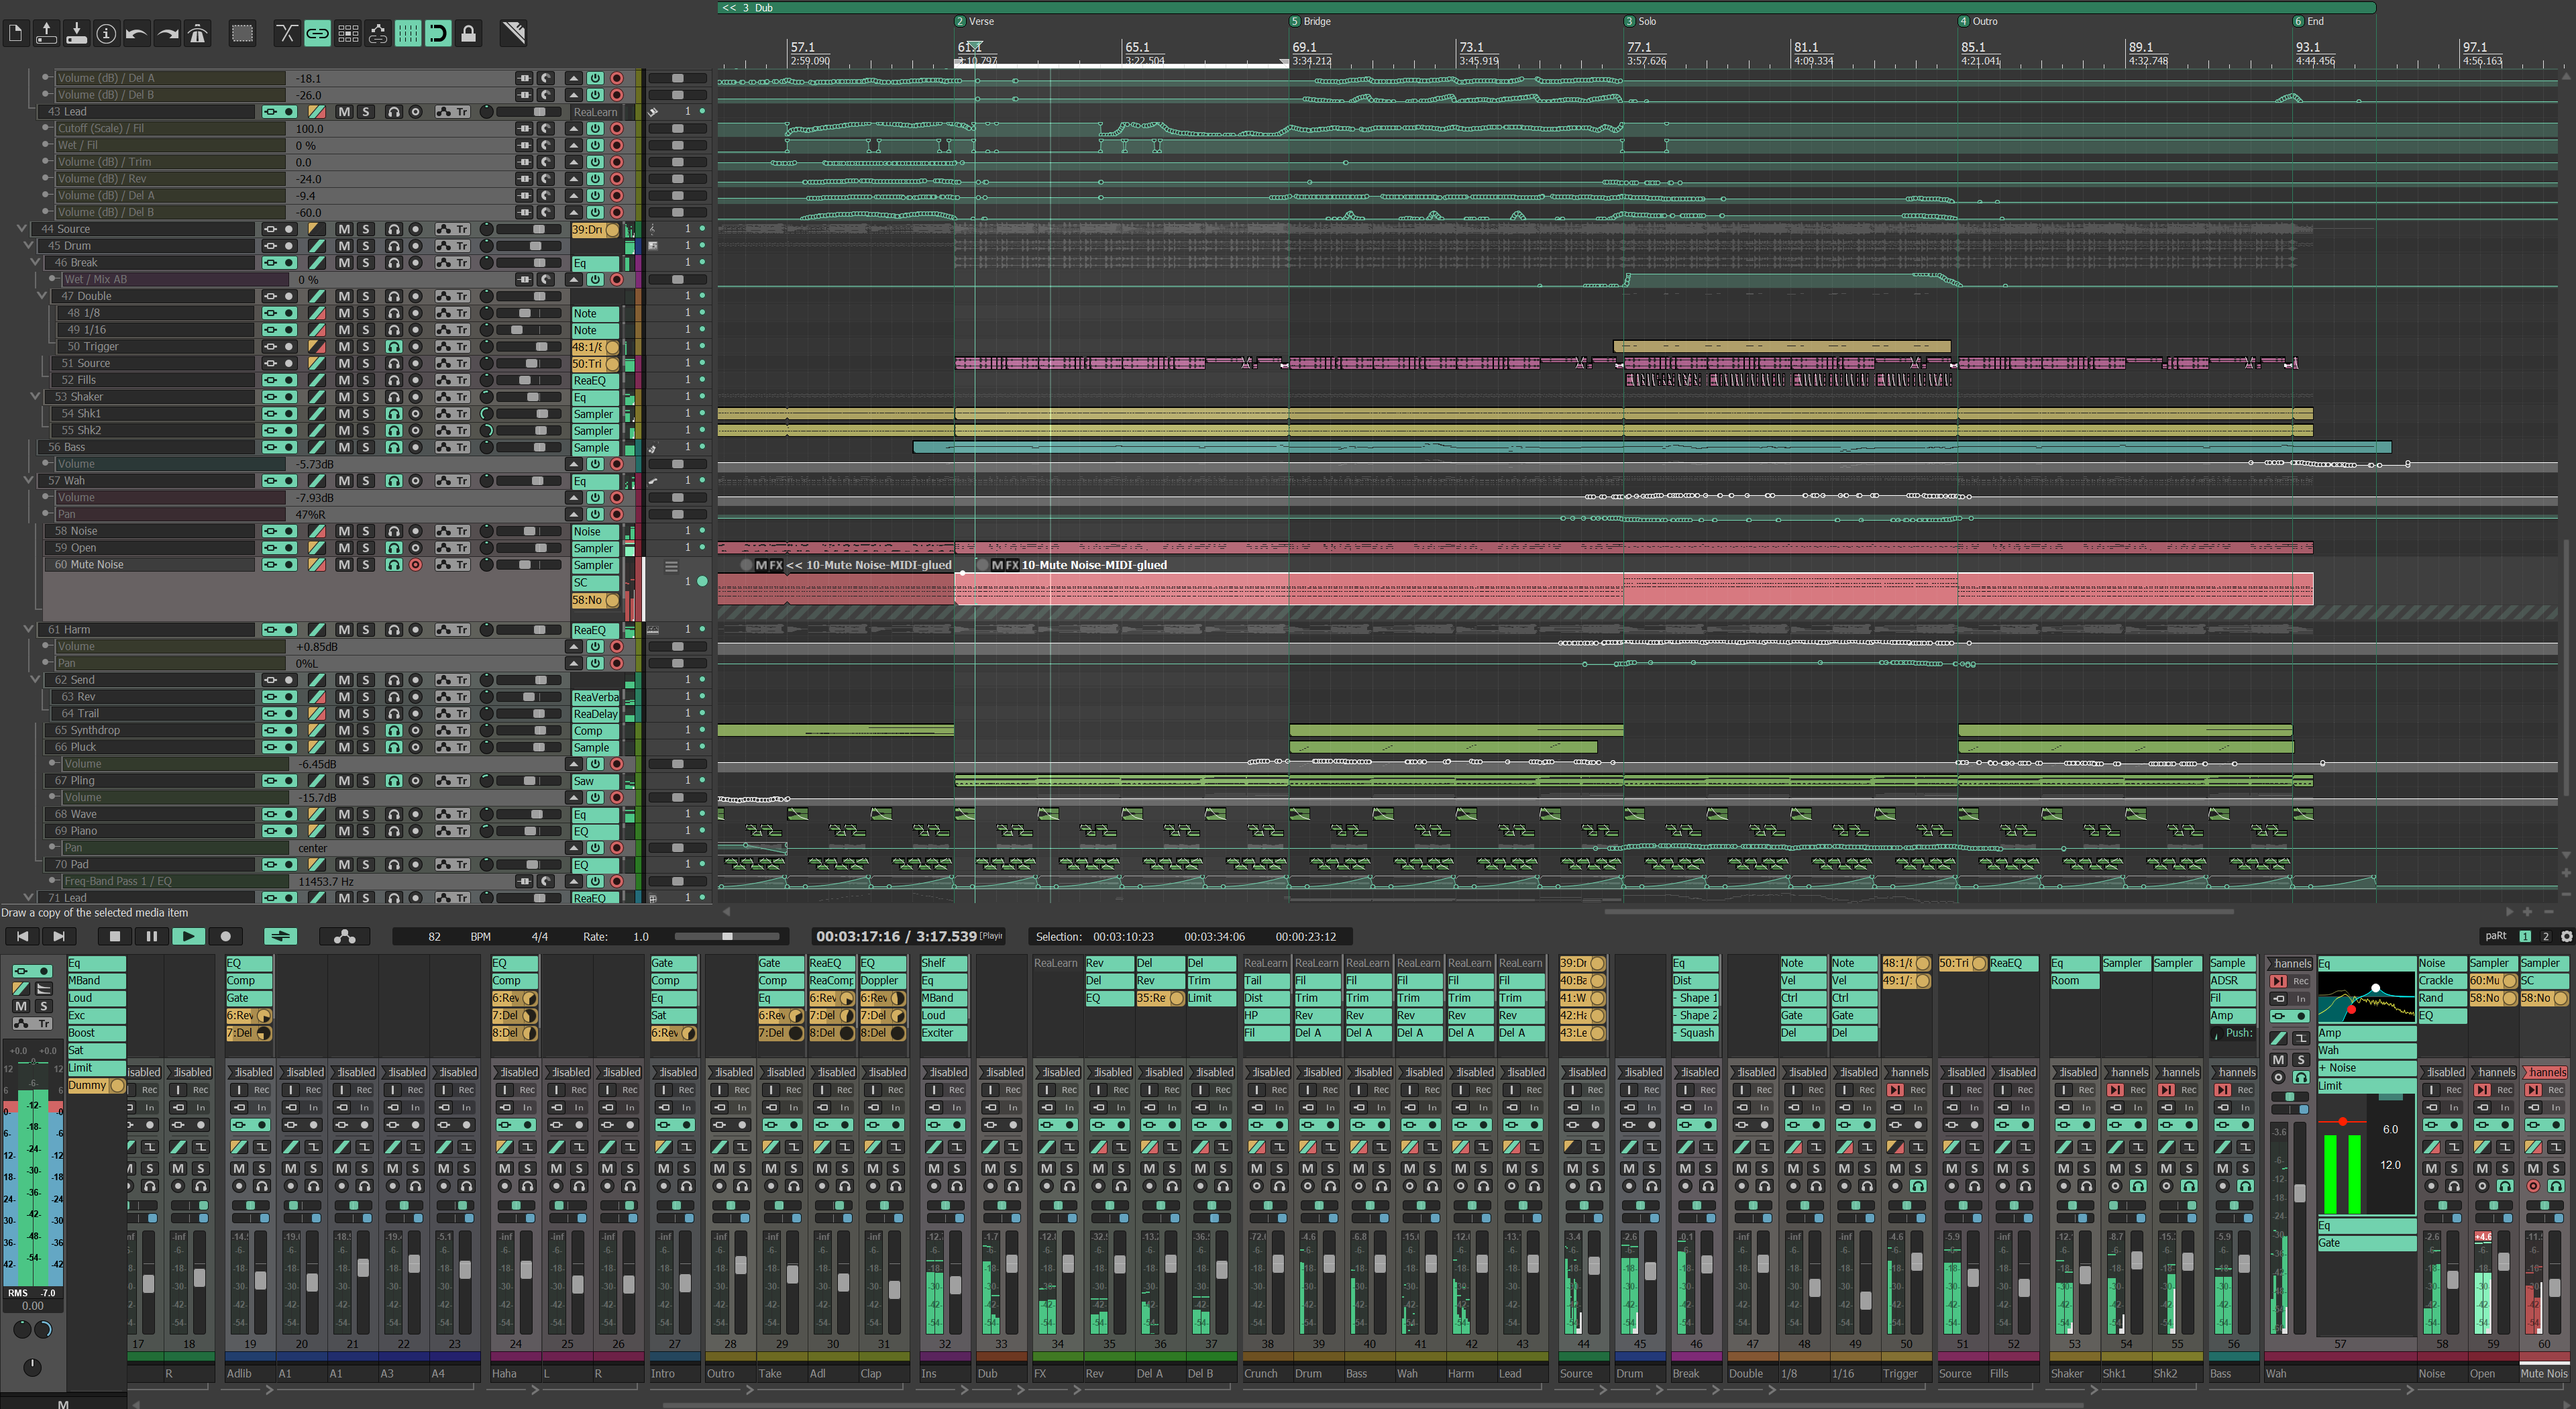
Task: Select the '4 Outro' region marker
Action: click(1978, 21)
